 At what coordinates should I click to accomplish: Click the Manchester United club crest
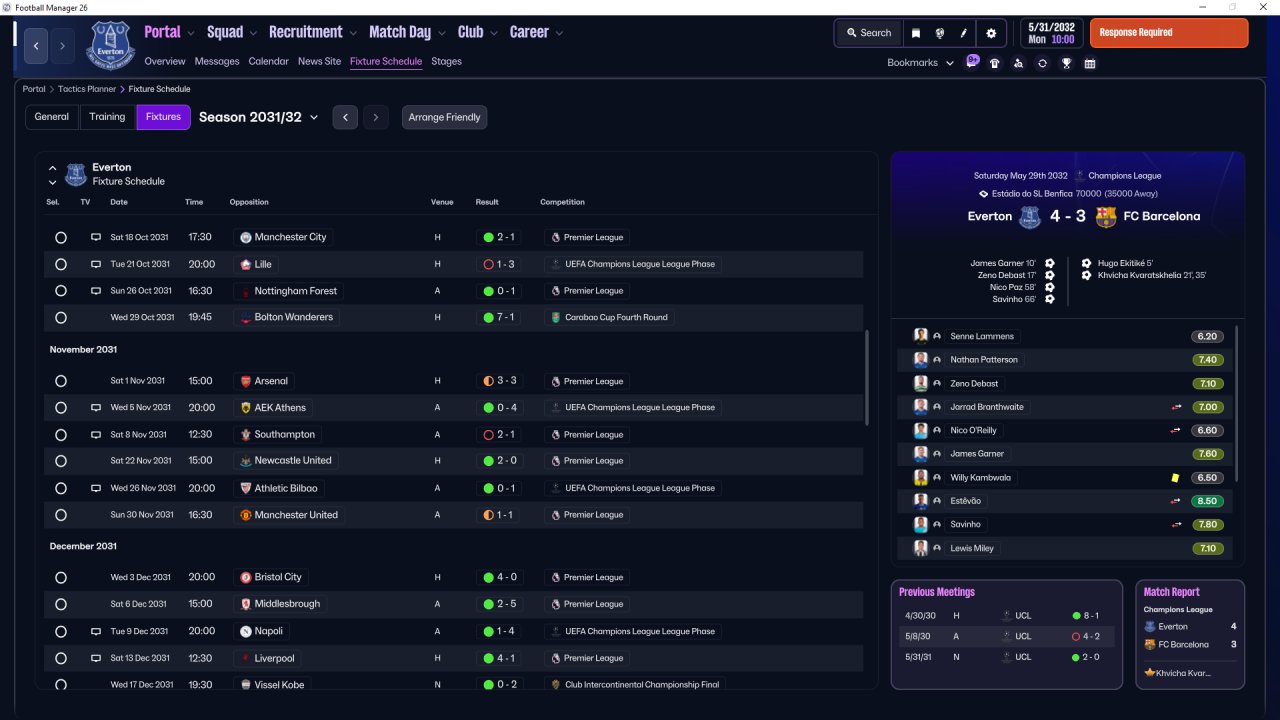pyautogui.click(x=246, y=515)
